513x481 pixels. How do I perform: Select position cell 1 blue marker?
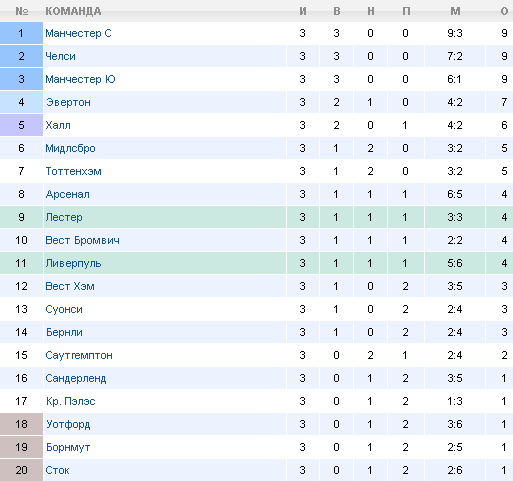tap(21, 33)
